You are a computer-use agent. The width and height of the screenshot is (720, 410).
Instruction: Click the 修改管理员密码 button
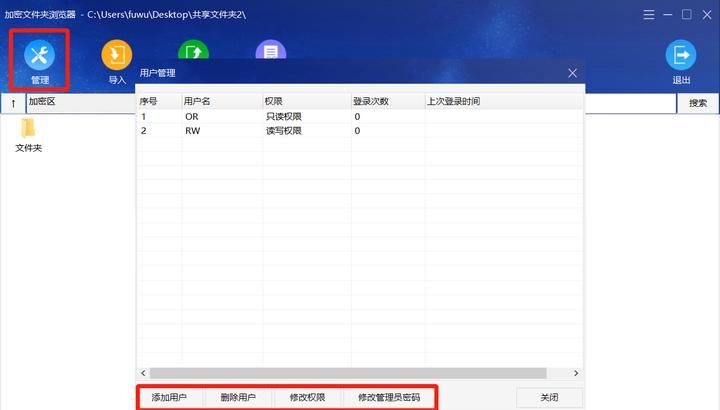pyautogui.click(x=389, y=398)
